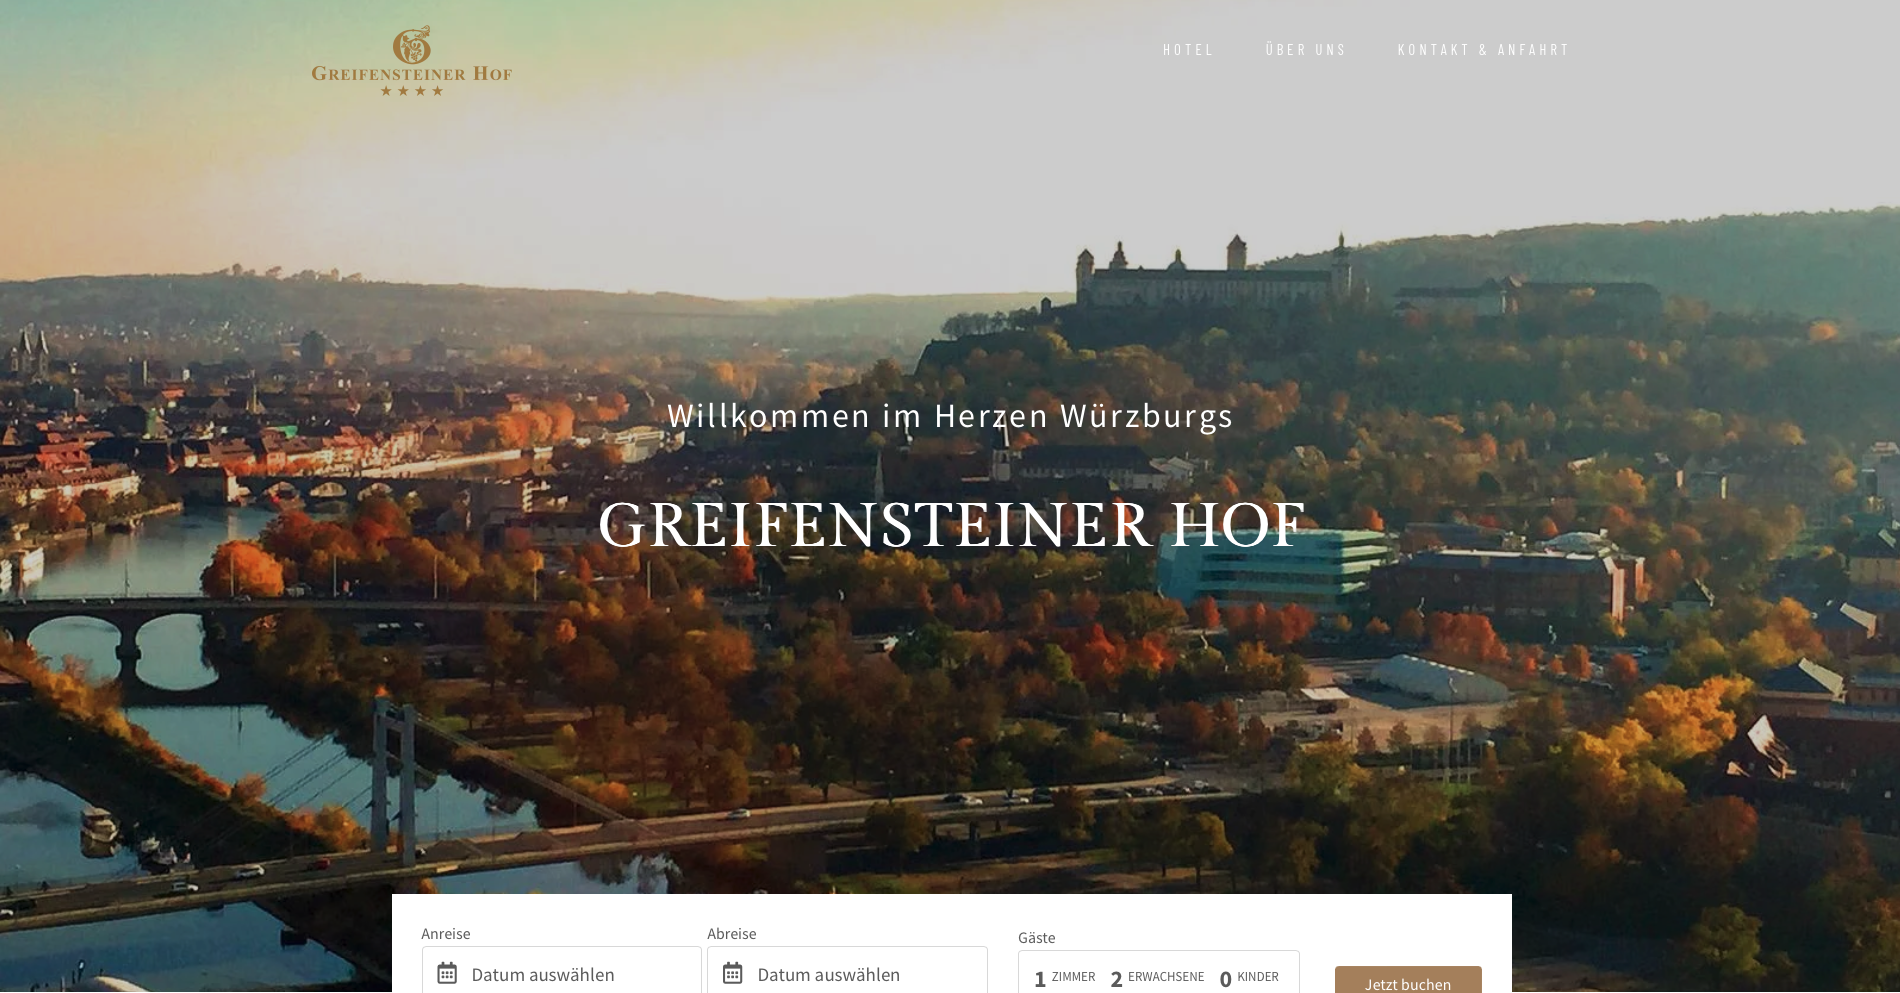Click the Abreise label
The height and width of the screenshot is (993, 1900).
pyautogui.click(x=732, y=933)
